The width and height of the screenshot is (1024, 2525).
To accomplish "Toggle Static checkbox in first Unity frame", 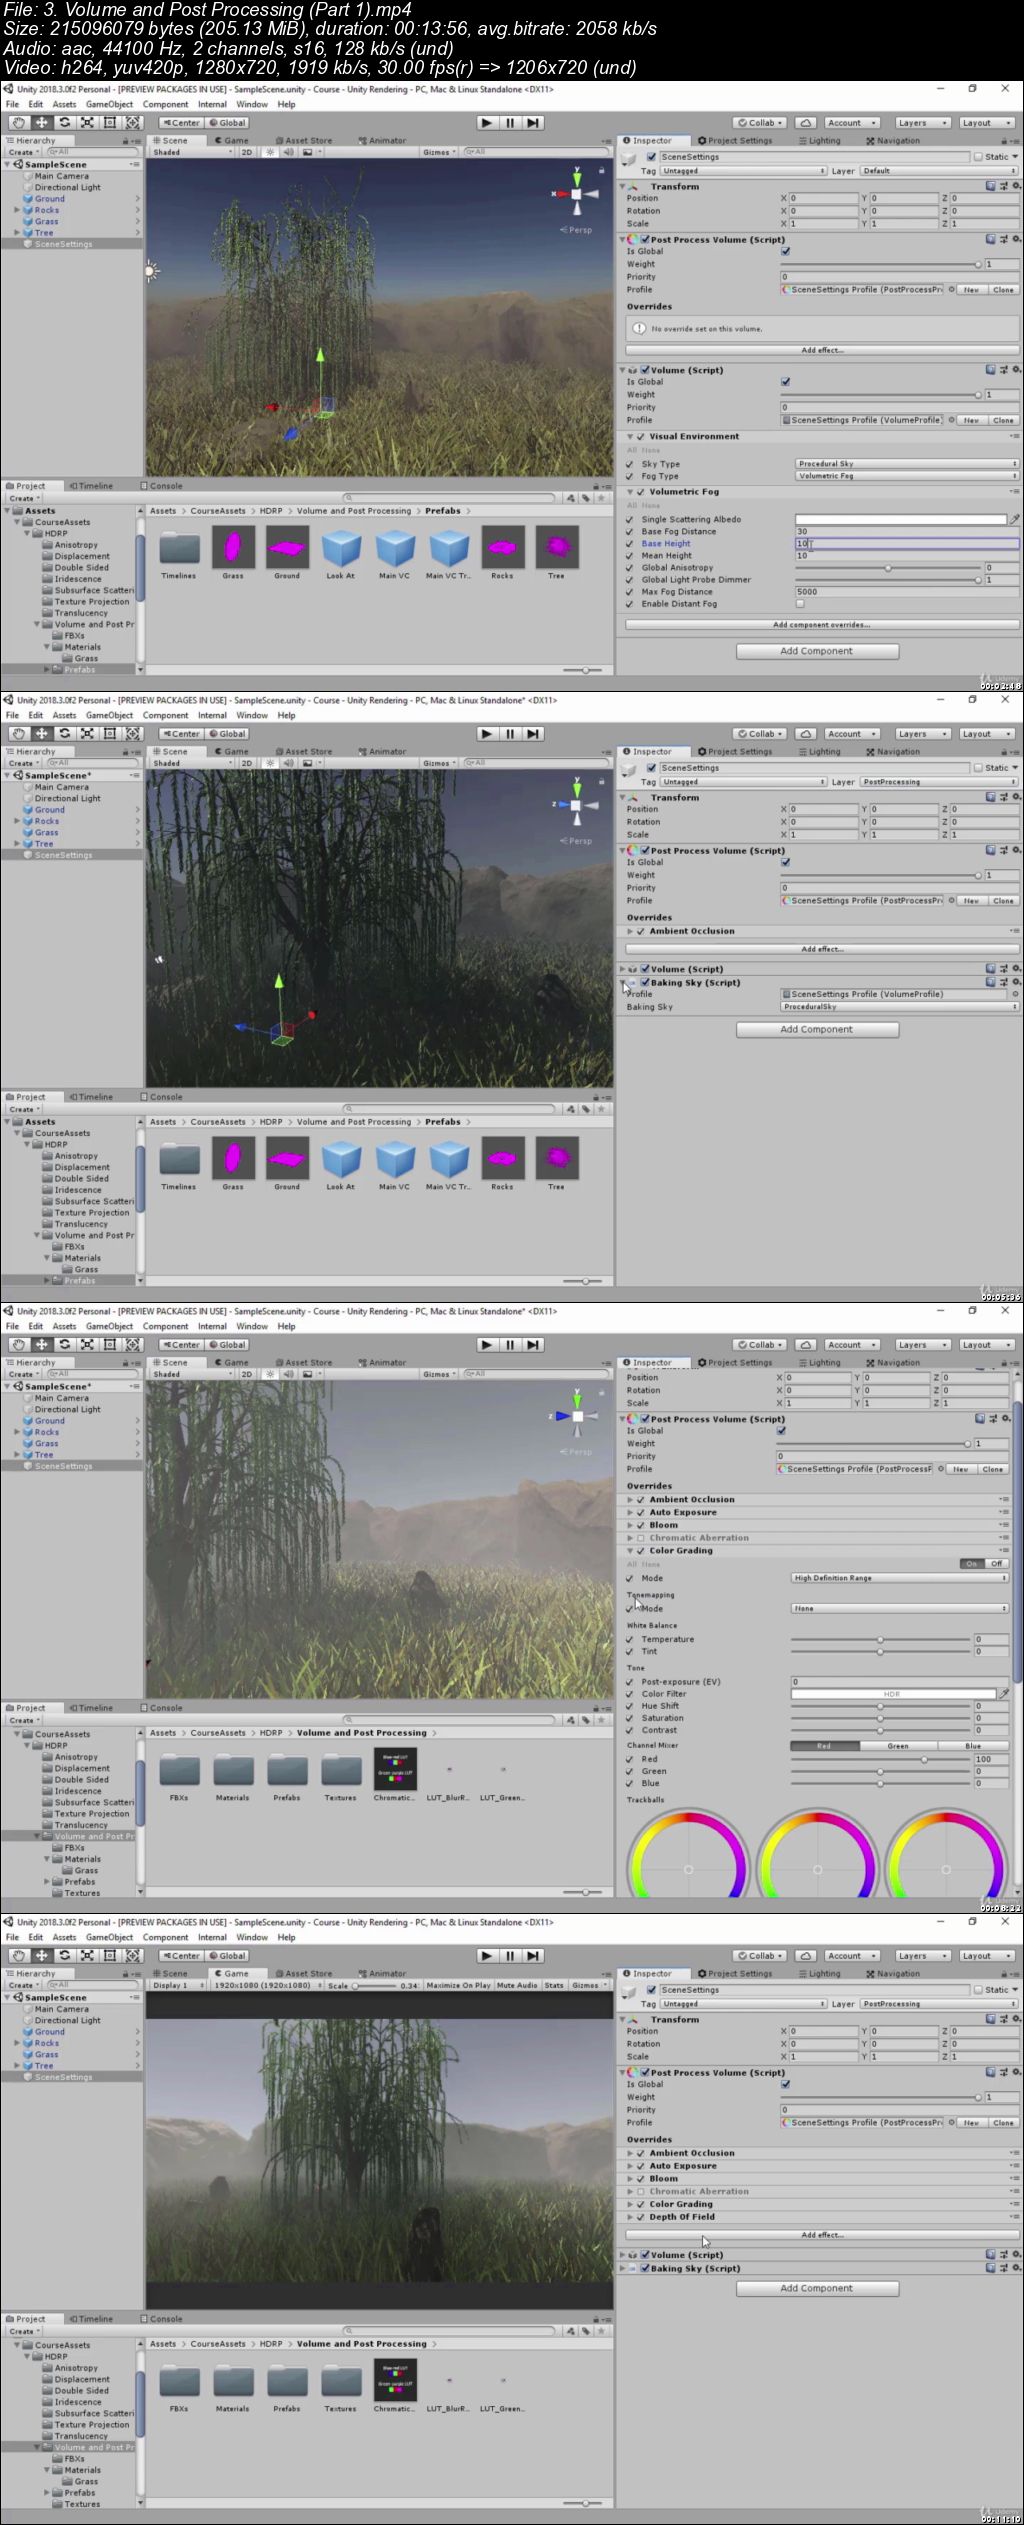I will [979, 157].
